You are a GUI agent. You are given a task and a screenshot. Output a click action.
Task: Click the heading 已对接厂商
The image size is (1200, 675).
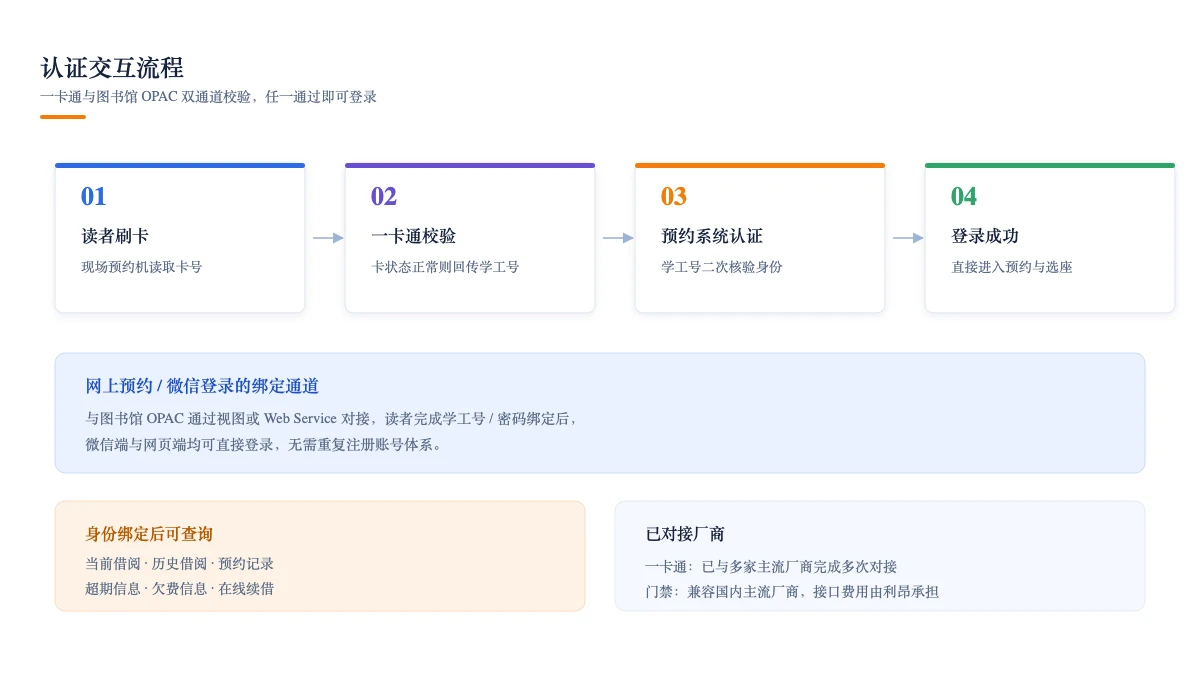coord(685,534)
